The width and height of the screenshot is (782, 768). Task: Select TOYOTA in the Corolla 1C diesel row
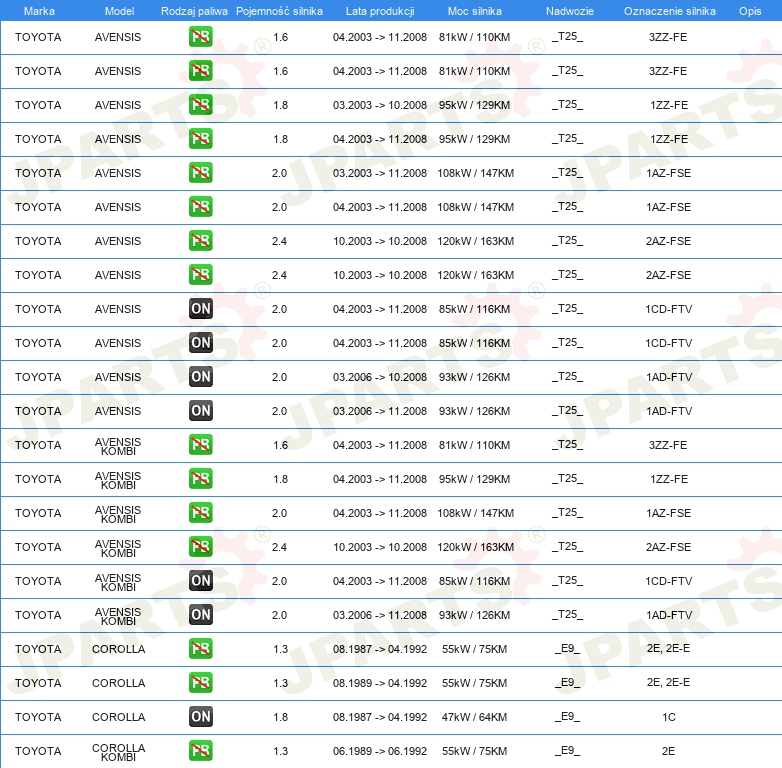point(38,717)
